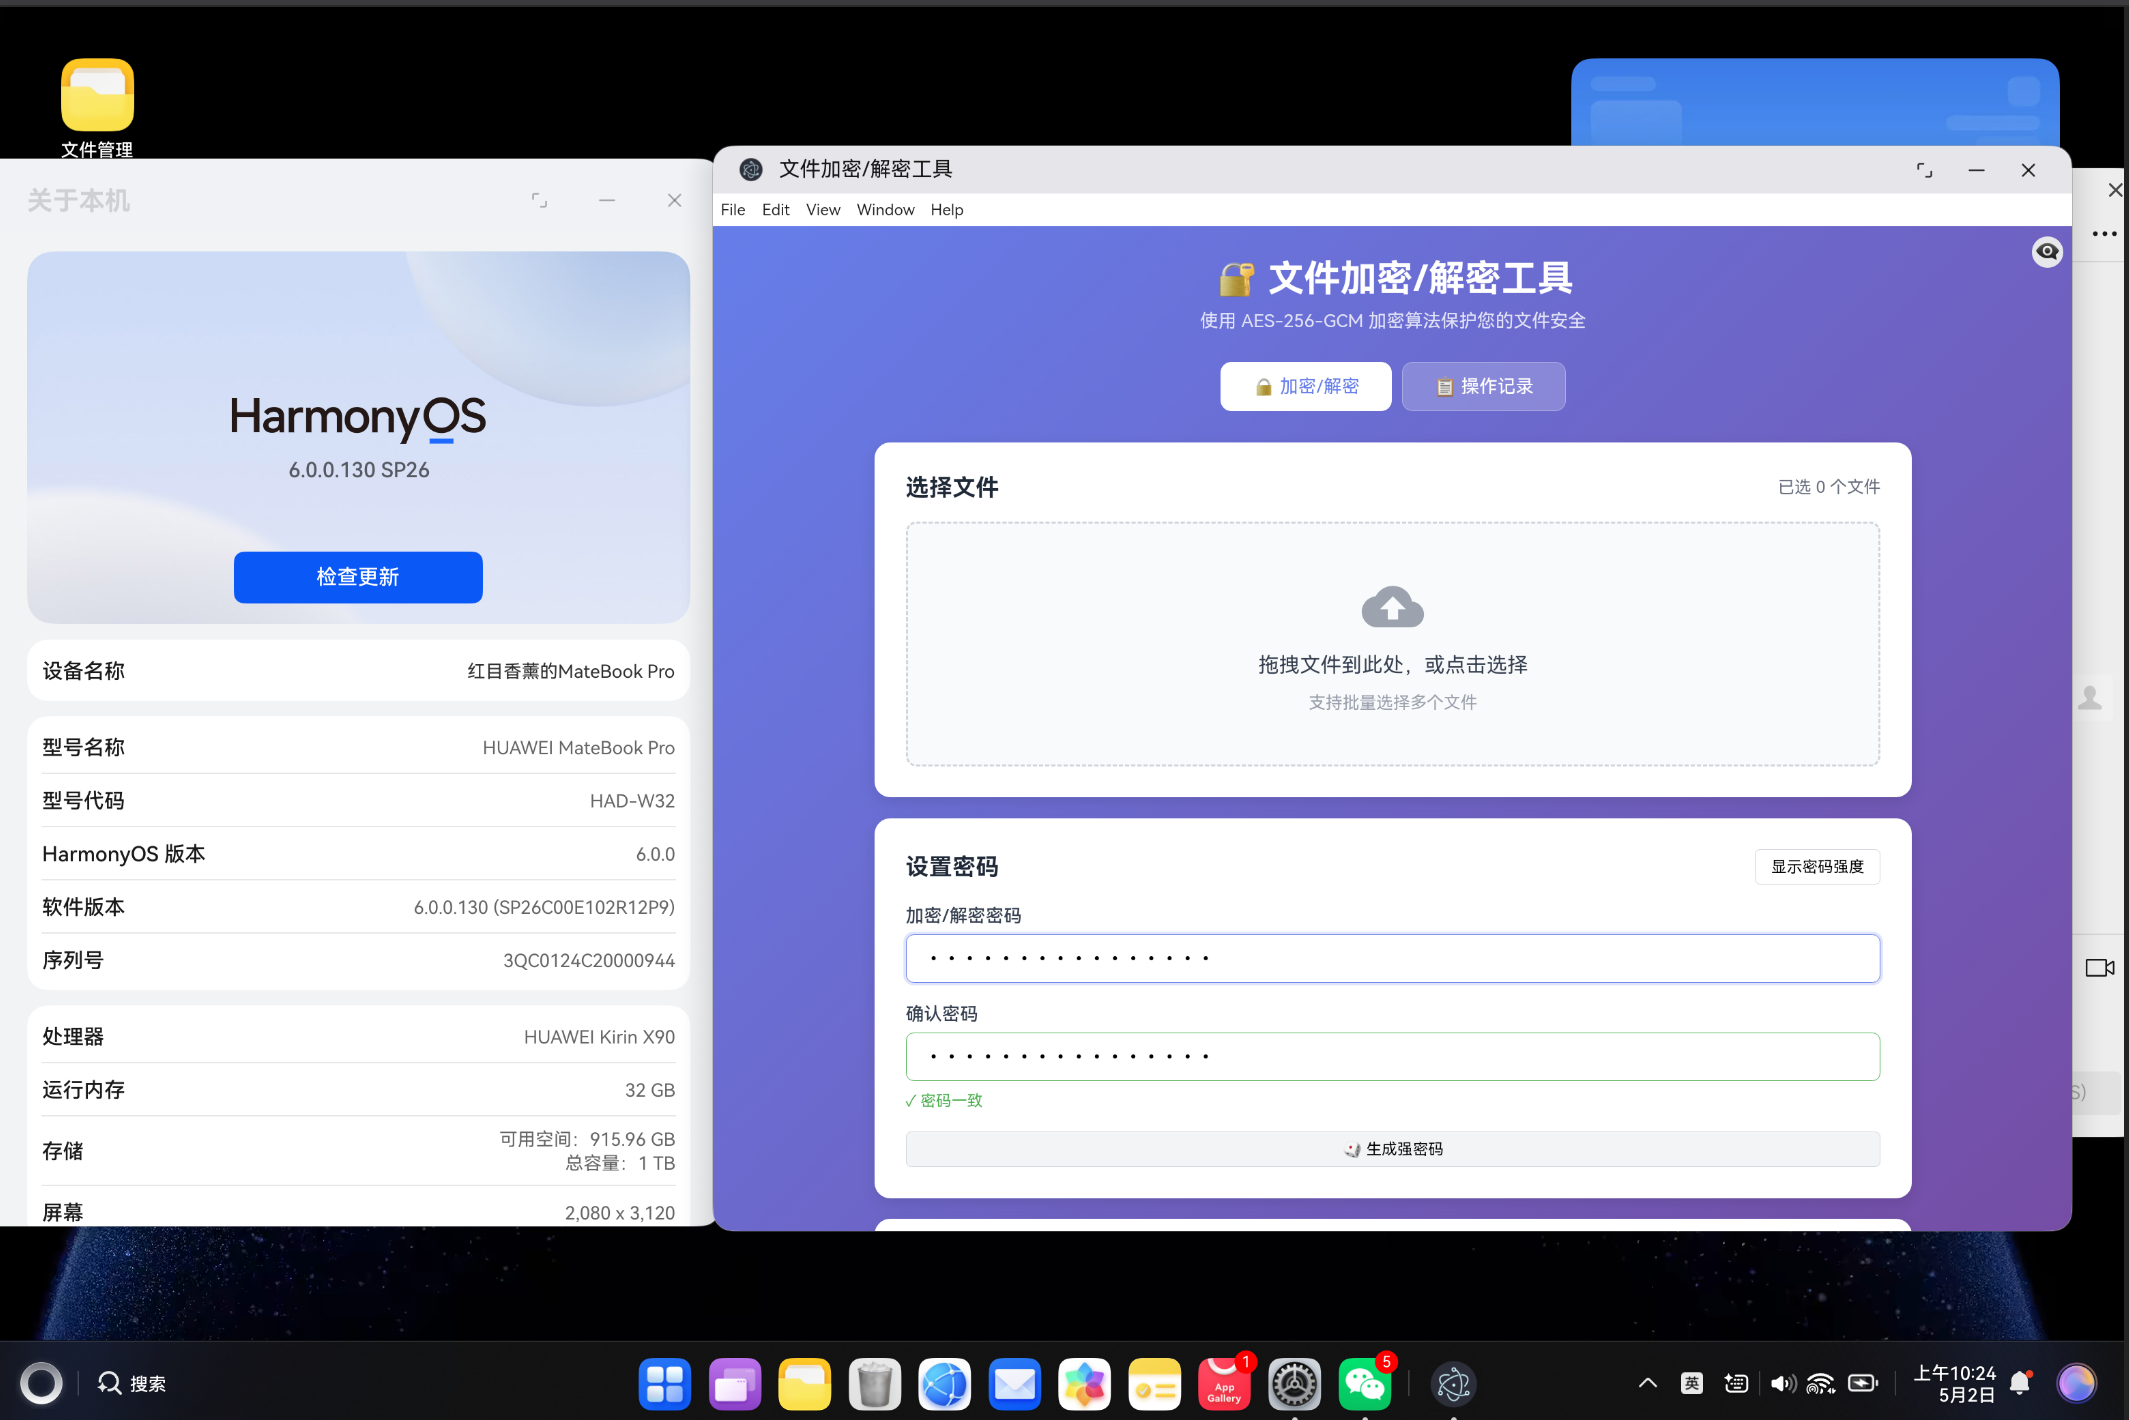This screenshot has height=1420, width=2129.
Task: Open the trash bin in dock
Action: pyautogui.click(x=875, y=1384)
